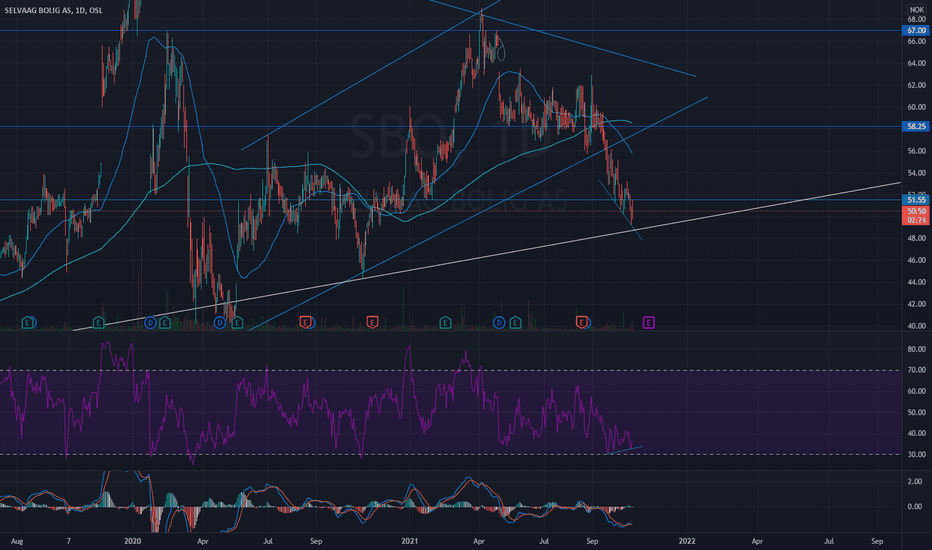This screenshot has width=932, height=550.
Task: Open the NOK currency selector
Action: tap(917, 10)
